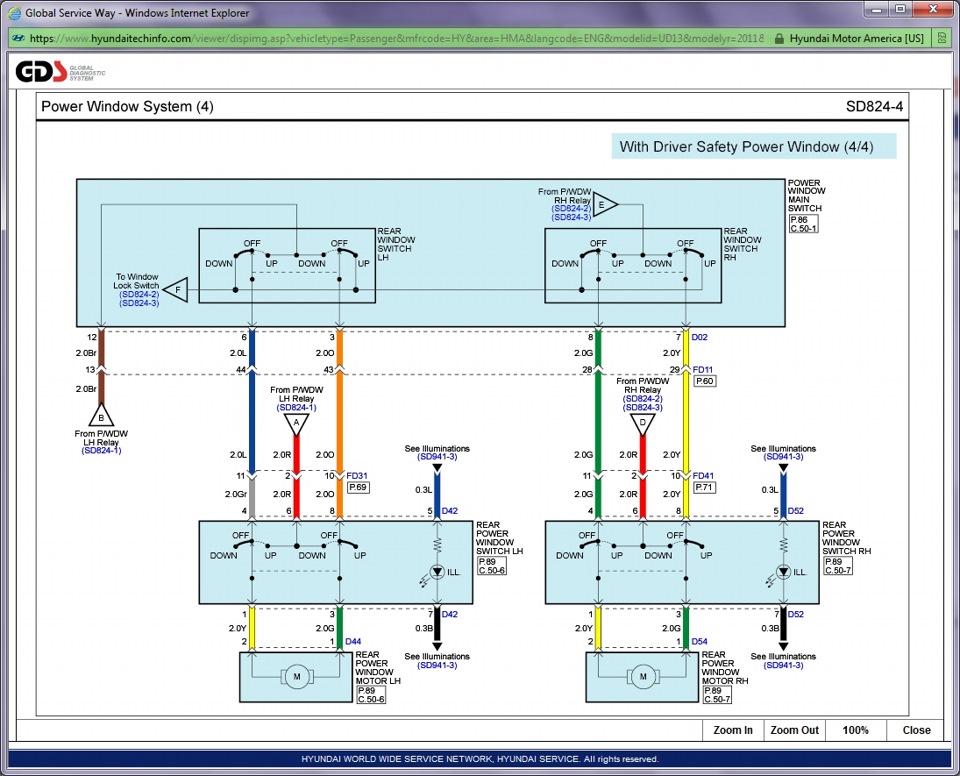The image size is (960, 776).
Task: Click the connector triangle labeled B
Action: point(101,416)
